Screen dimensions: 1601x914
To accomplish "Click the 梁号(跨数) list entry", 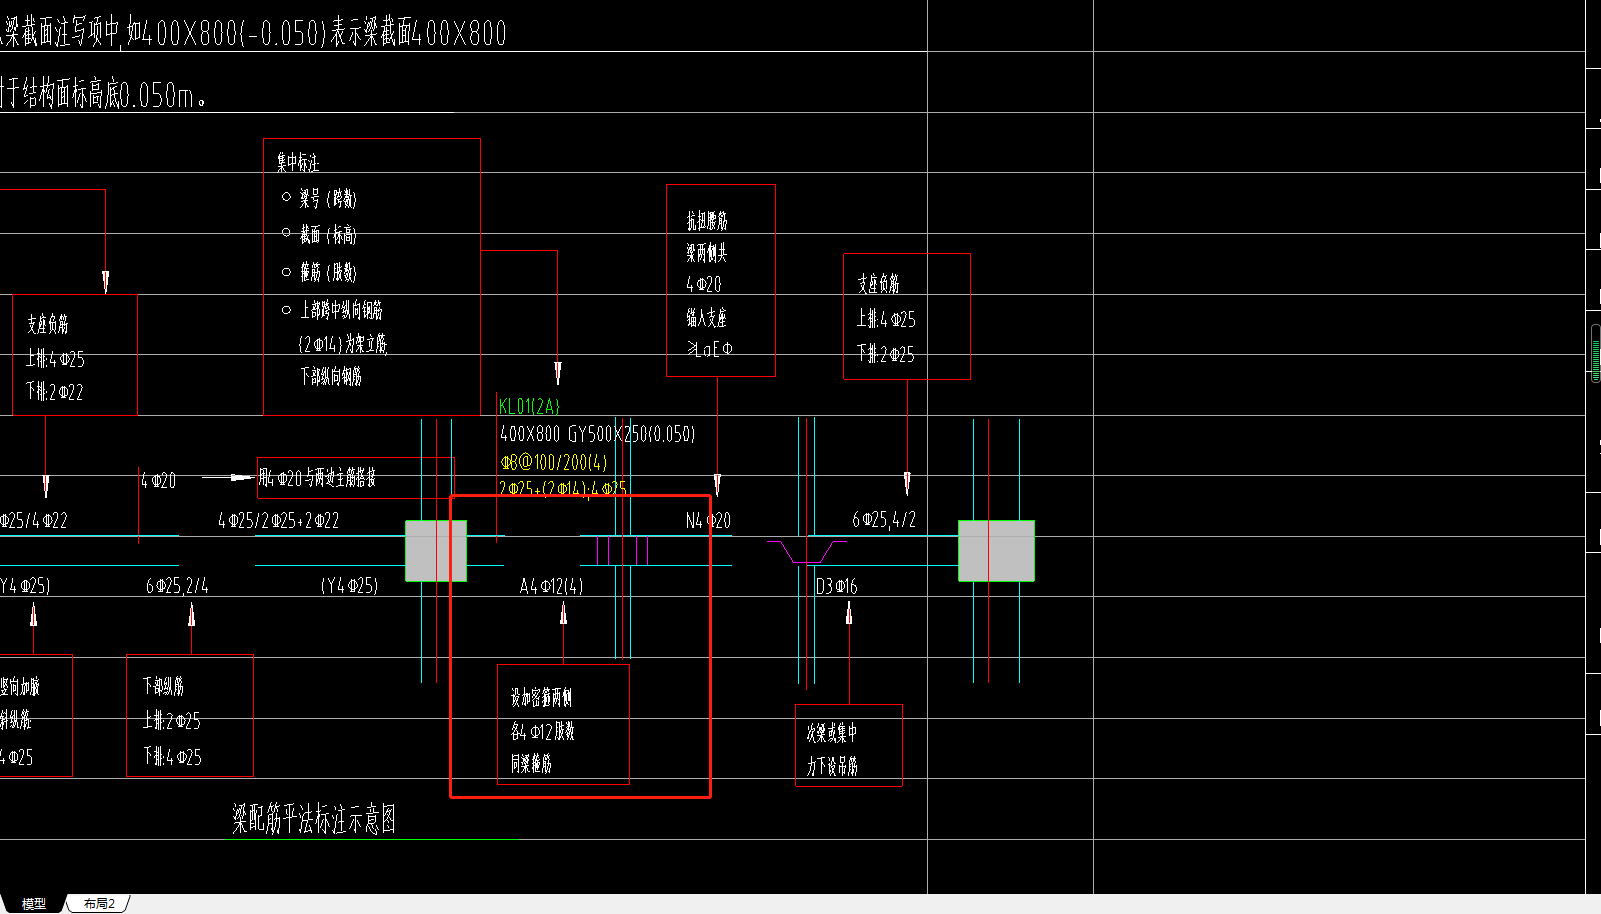I will click(328, 199).
